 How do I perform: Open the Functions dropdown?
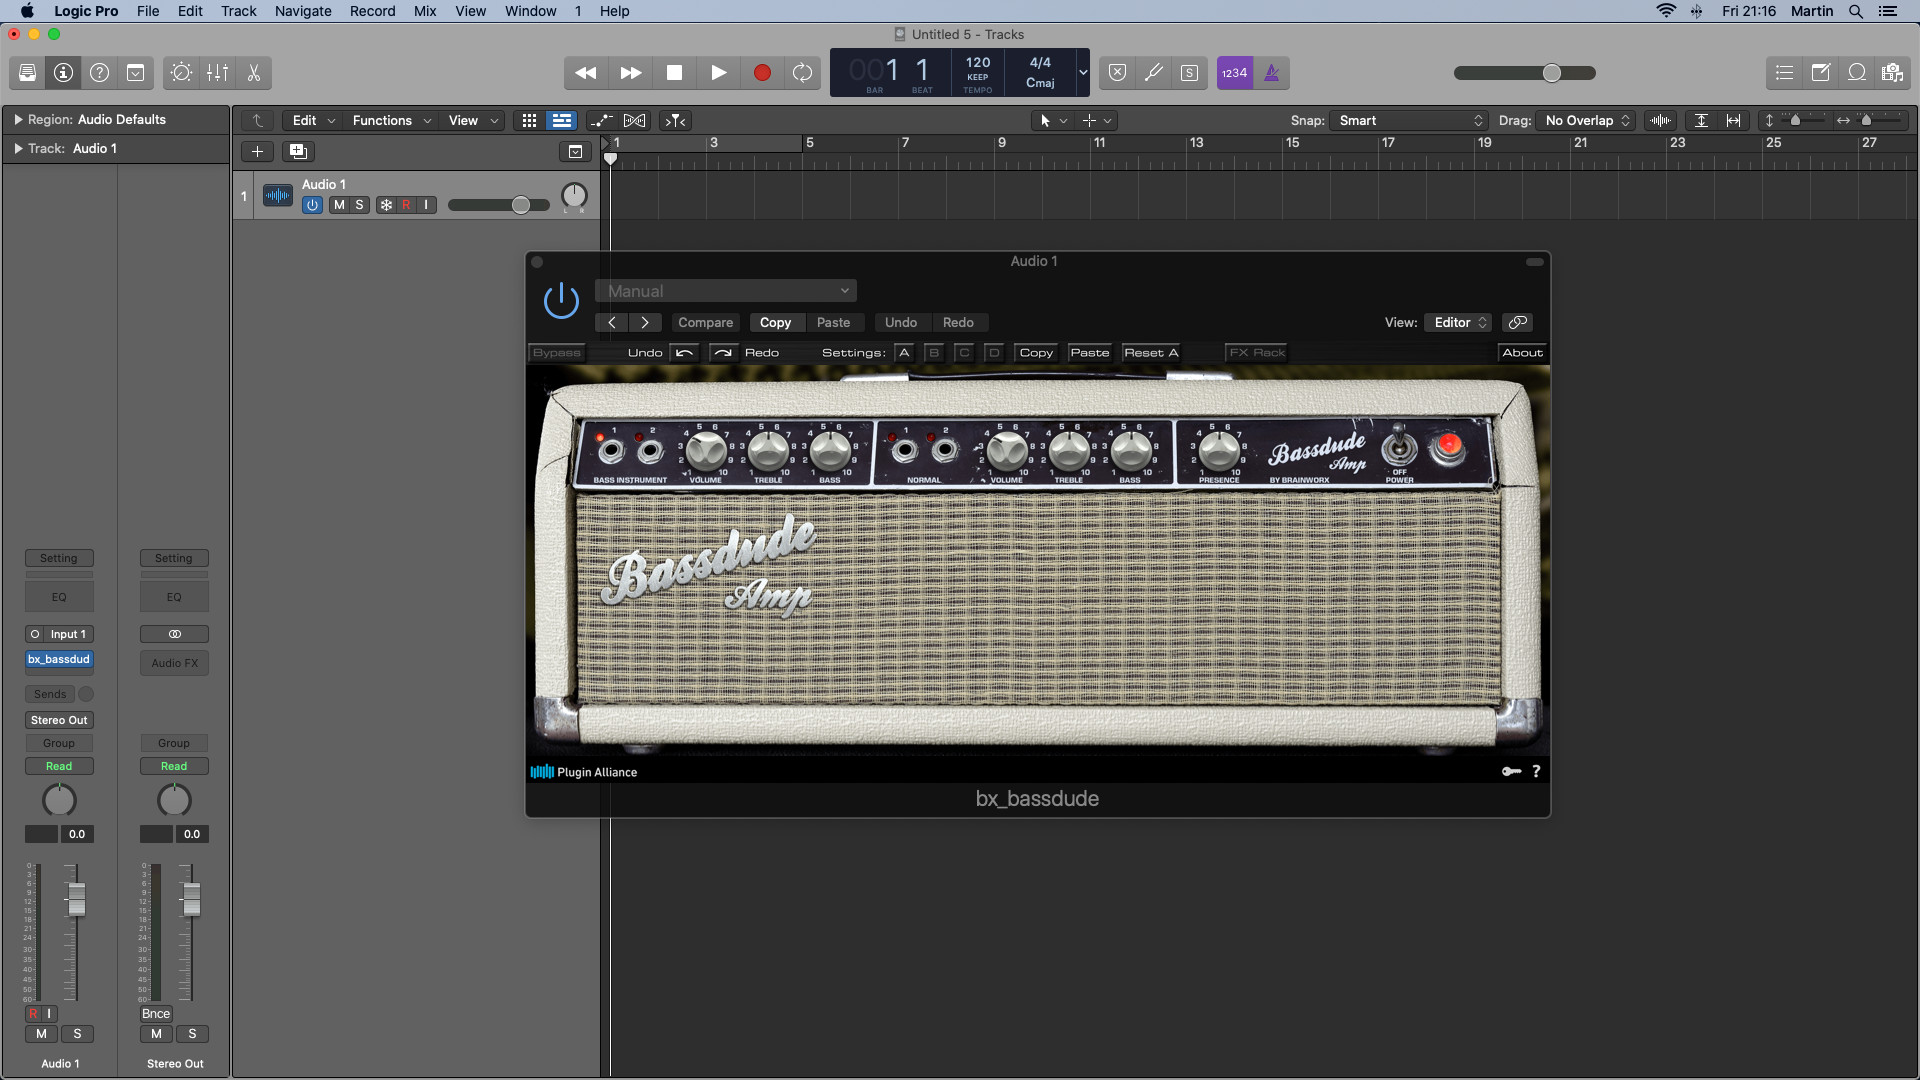[x=391, y=120]
